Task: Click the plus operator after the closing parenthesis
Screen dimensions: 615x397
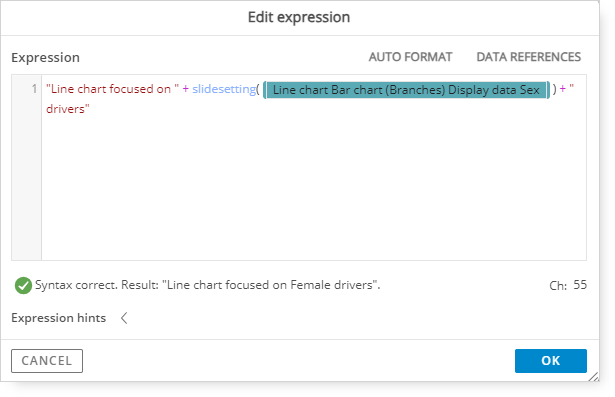Action: tap(563, 89)
